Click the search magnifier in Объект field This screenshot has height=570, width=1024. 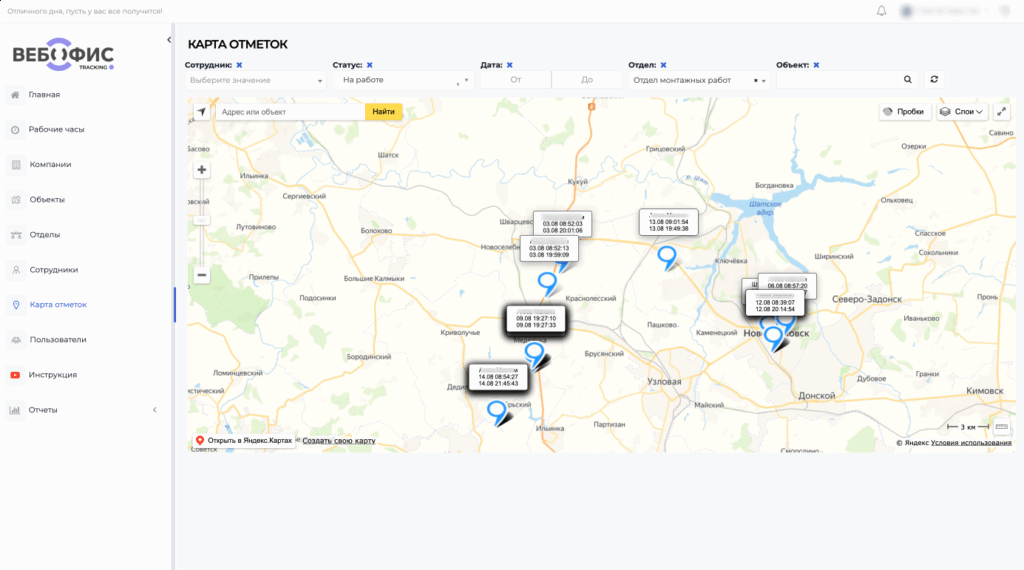908,80
